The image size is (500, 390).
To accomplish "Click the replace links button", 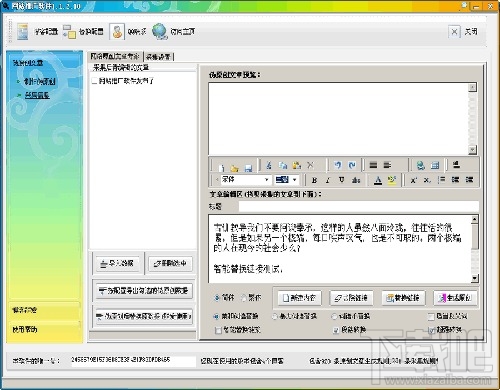I will 403,298.
